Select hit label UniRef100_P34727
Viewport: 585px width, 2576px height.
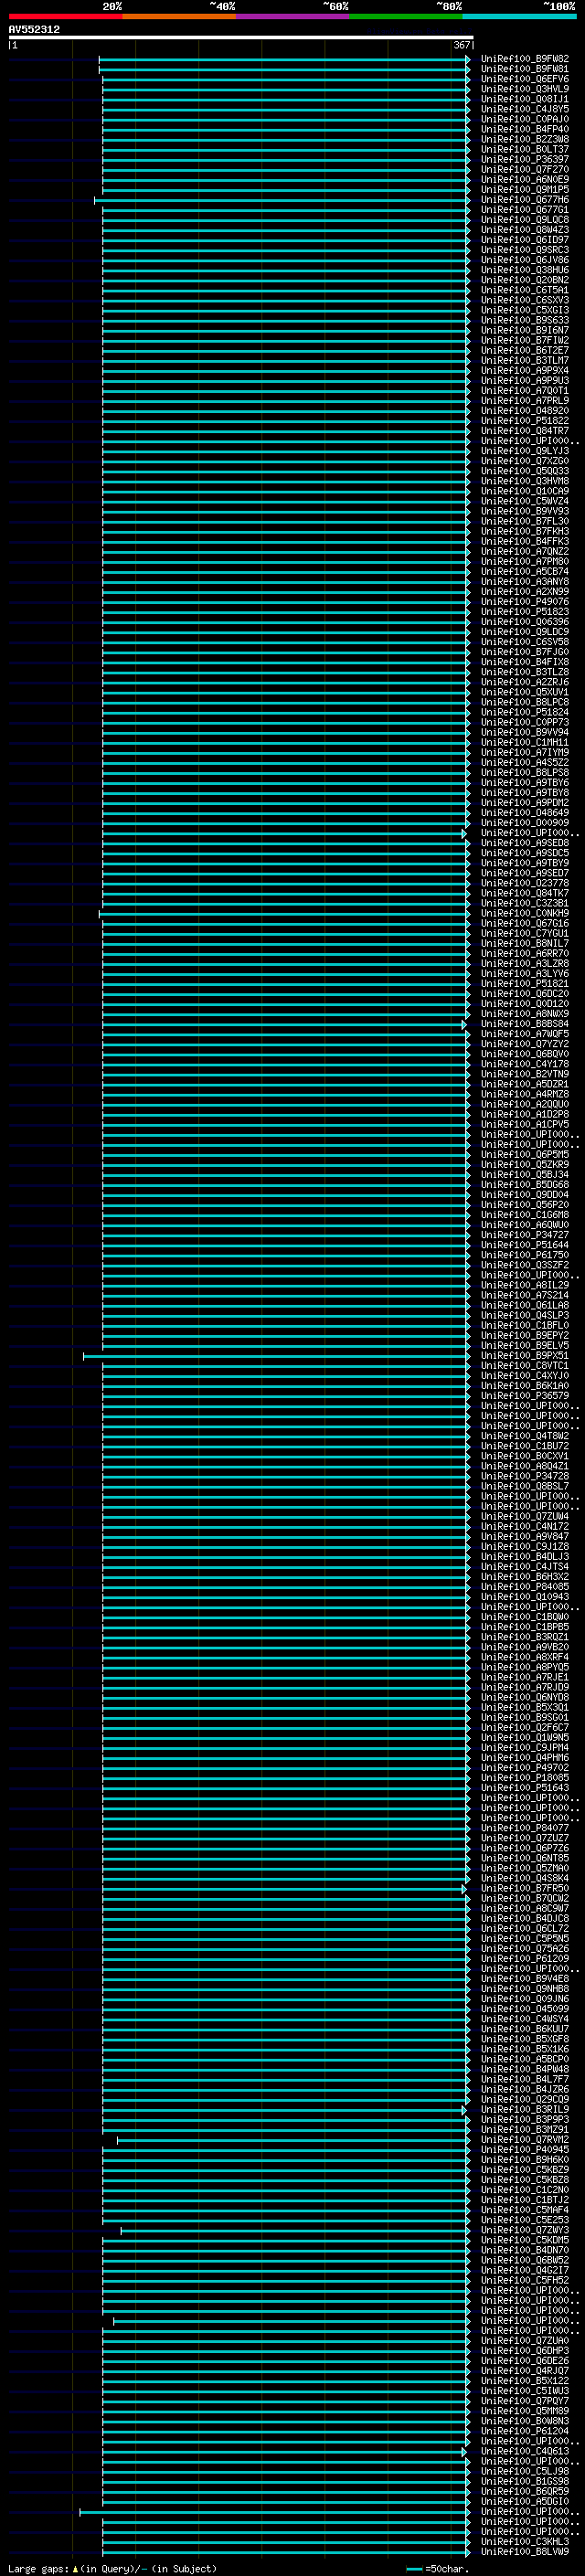(525, 1235)
